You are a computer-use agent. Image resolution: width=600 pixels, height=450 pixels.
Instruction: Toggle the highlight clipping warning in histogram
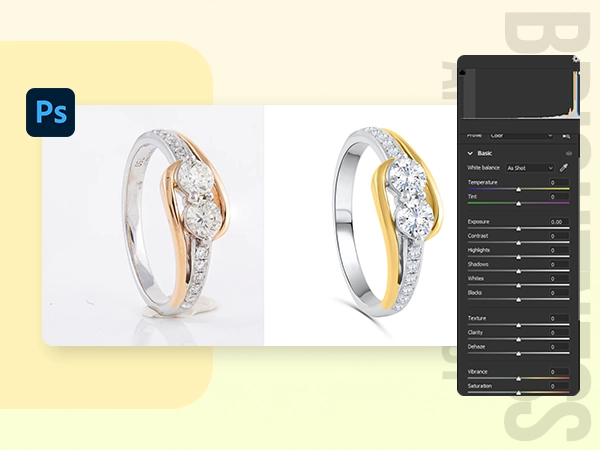point(577,72)
